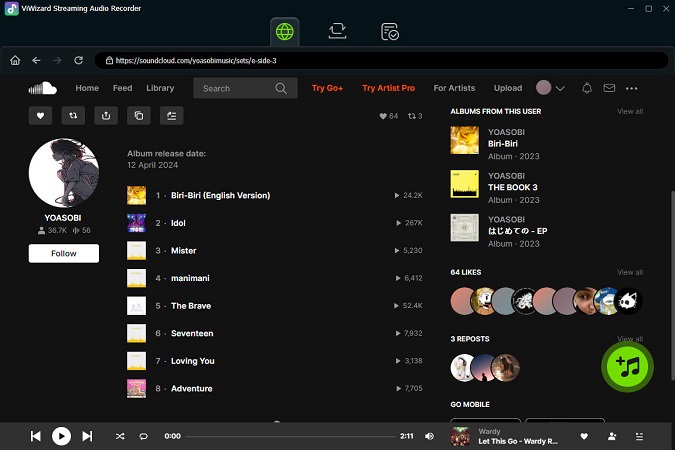The height and width of the screenshot is (450, 675).
Task: Go forward with the right arrow
Action: coord(57,60)
